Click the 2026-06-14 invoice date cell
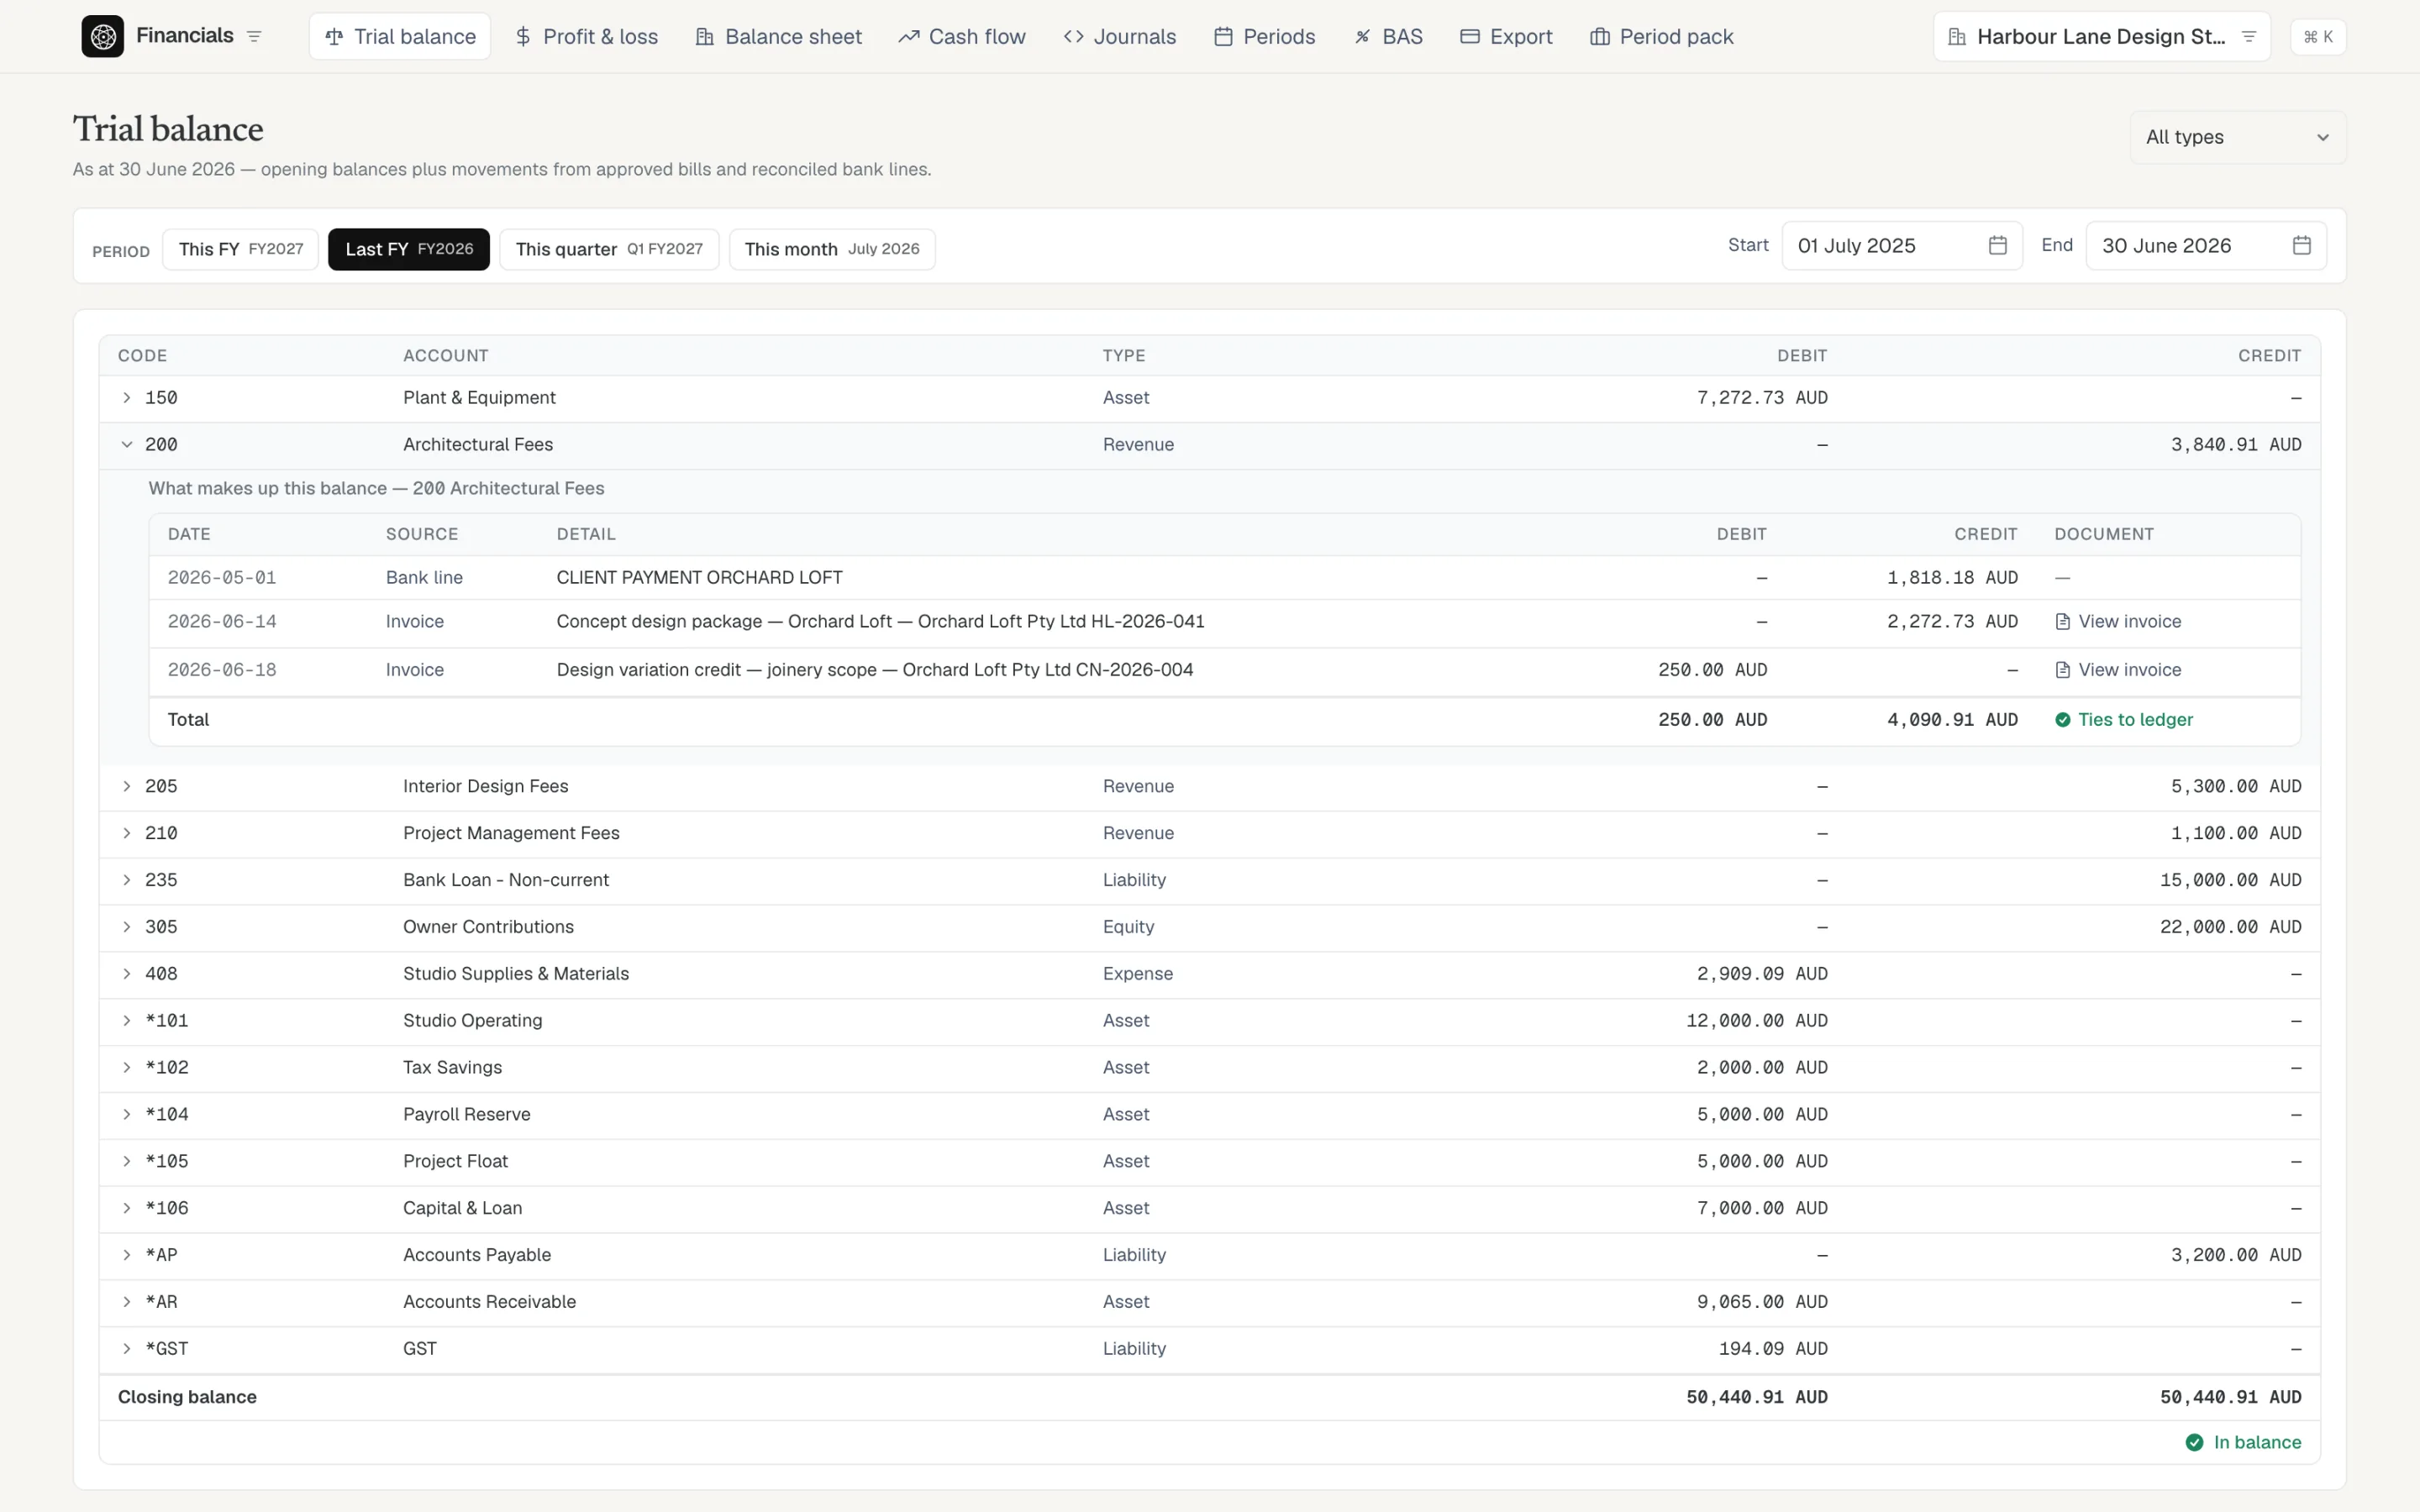The height and width of the screenshot is (1512, 2420). pyautogui.click(x=222, y=622)
